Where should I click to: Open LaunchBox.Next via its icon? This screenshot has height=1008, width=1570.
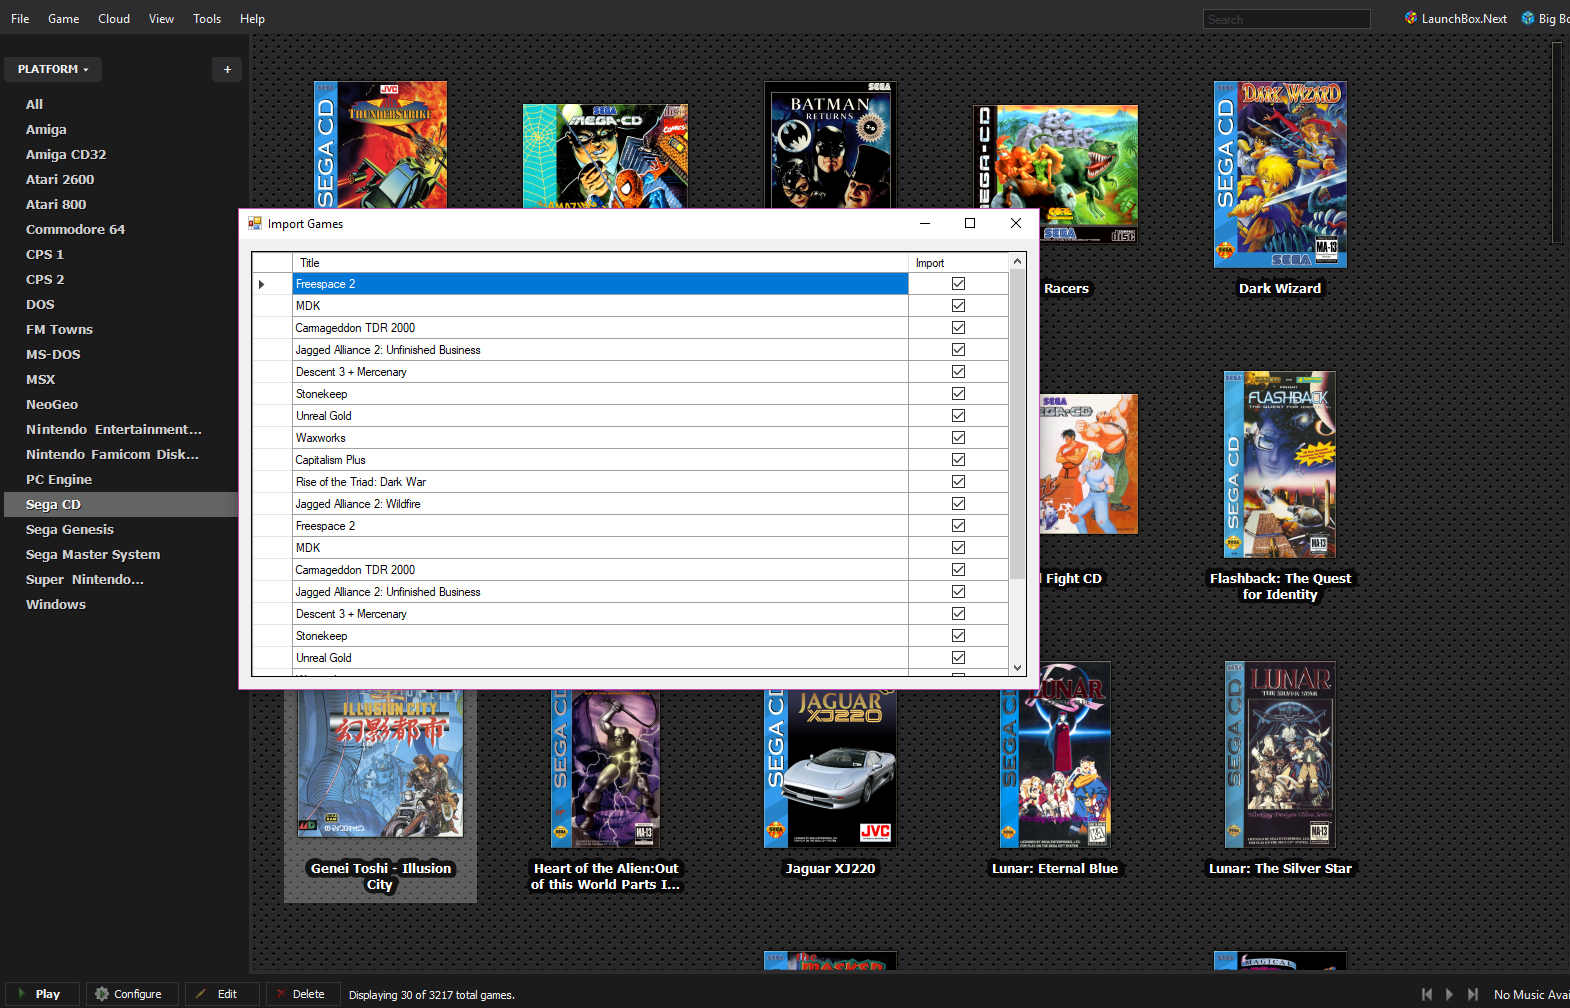pyautogui.click(x=1411, y=18)
